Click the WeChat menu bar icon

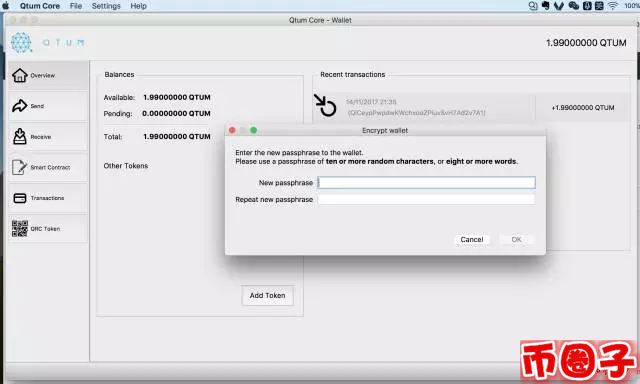(574, 6)
